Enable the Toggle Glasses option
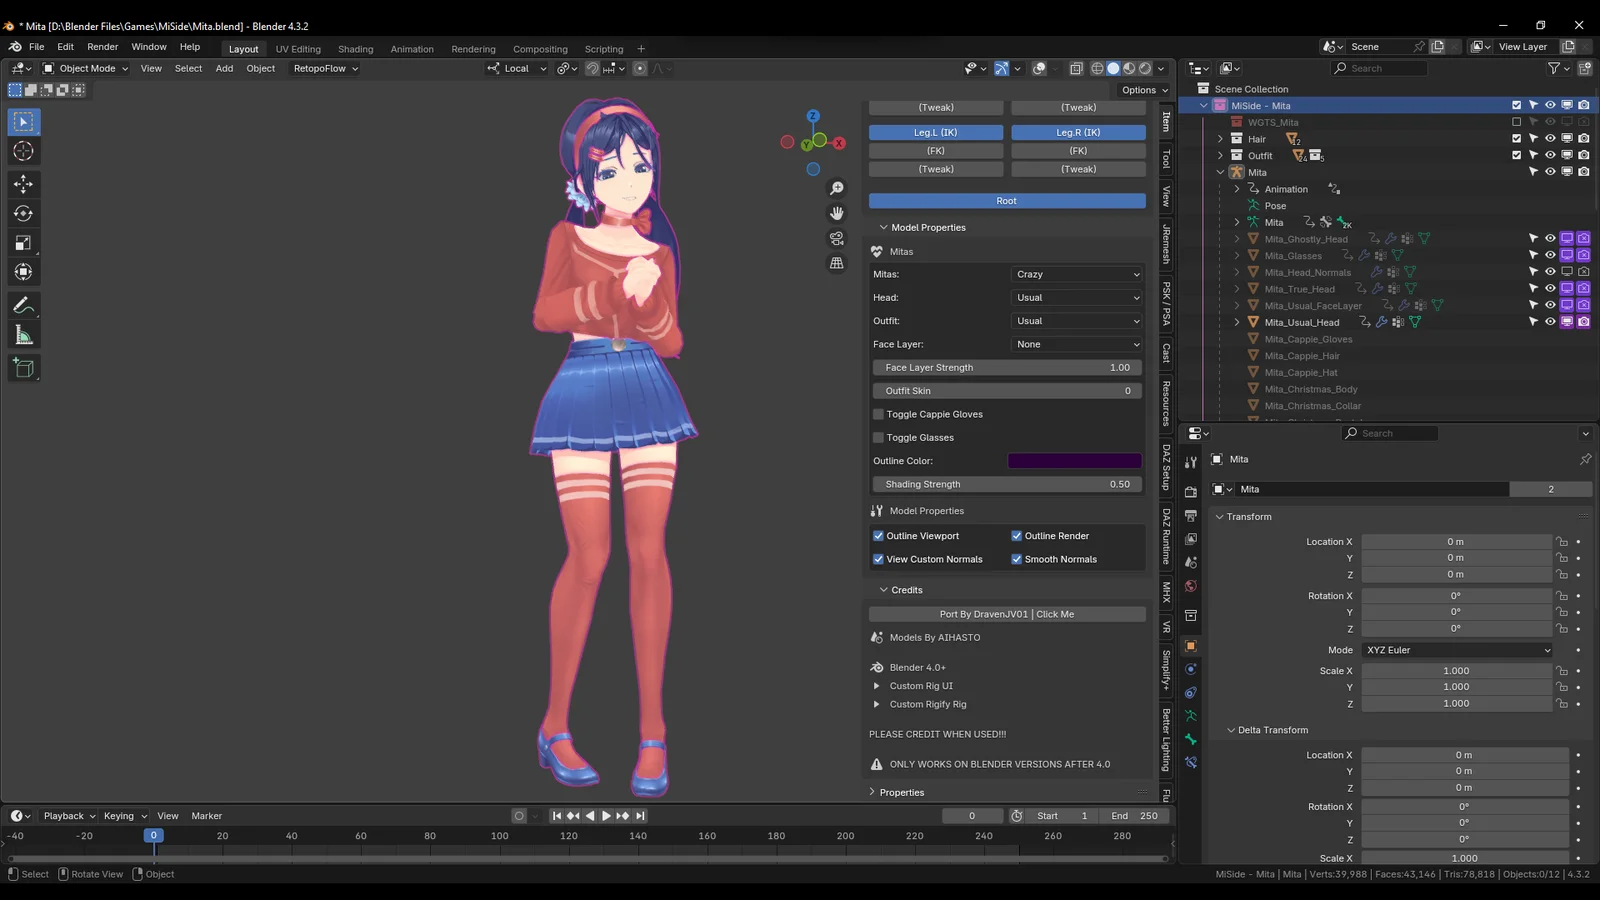This screenshot has height=900, width=1600. 877,437
